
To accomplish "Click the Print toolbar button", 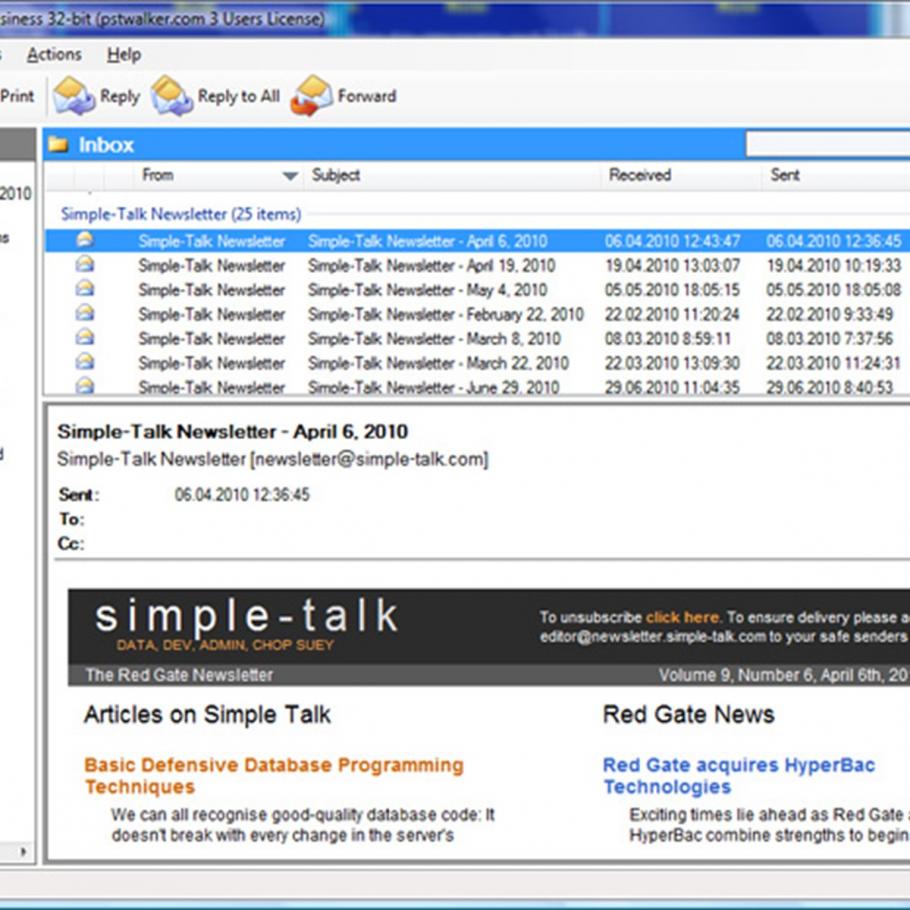I will pos(17,96).
